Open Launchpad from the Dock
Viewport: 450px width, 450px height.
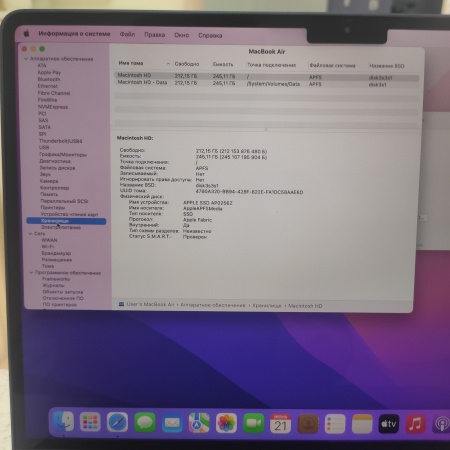(x=90, y=422)
